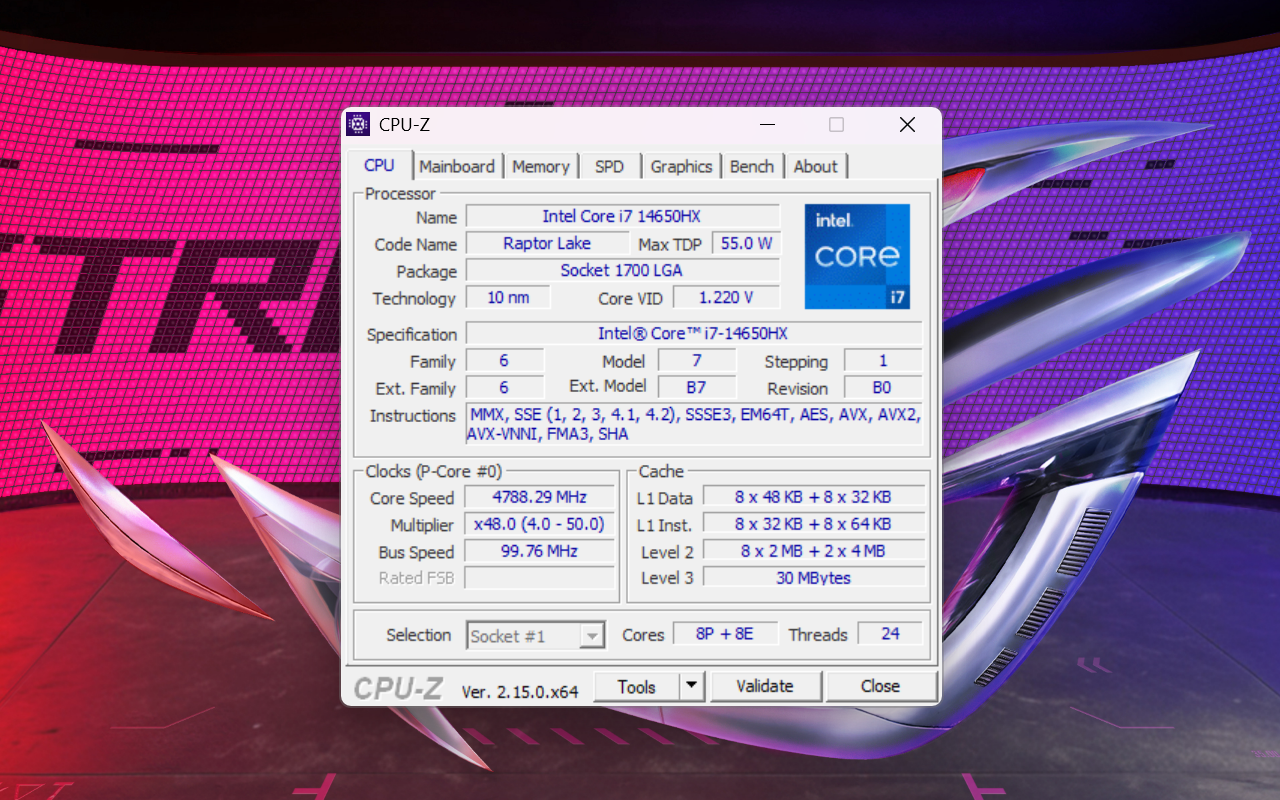Click the empty Rated FSB field
The height and width of the screenshot is (800, 1280).
pyautogui.click(x=540, y=578)
